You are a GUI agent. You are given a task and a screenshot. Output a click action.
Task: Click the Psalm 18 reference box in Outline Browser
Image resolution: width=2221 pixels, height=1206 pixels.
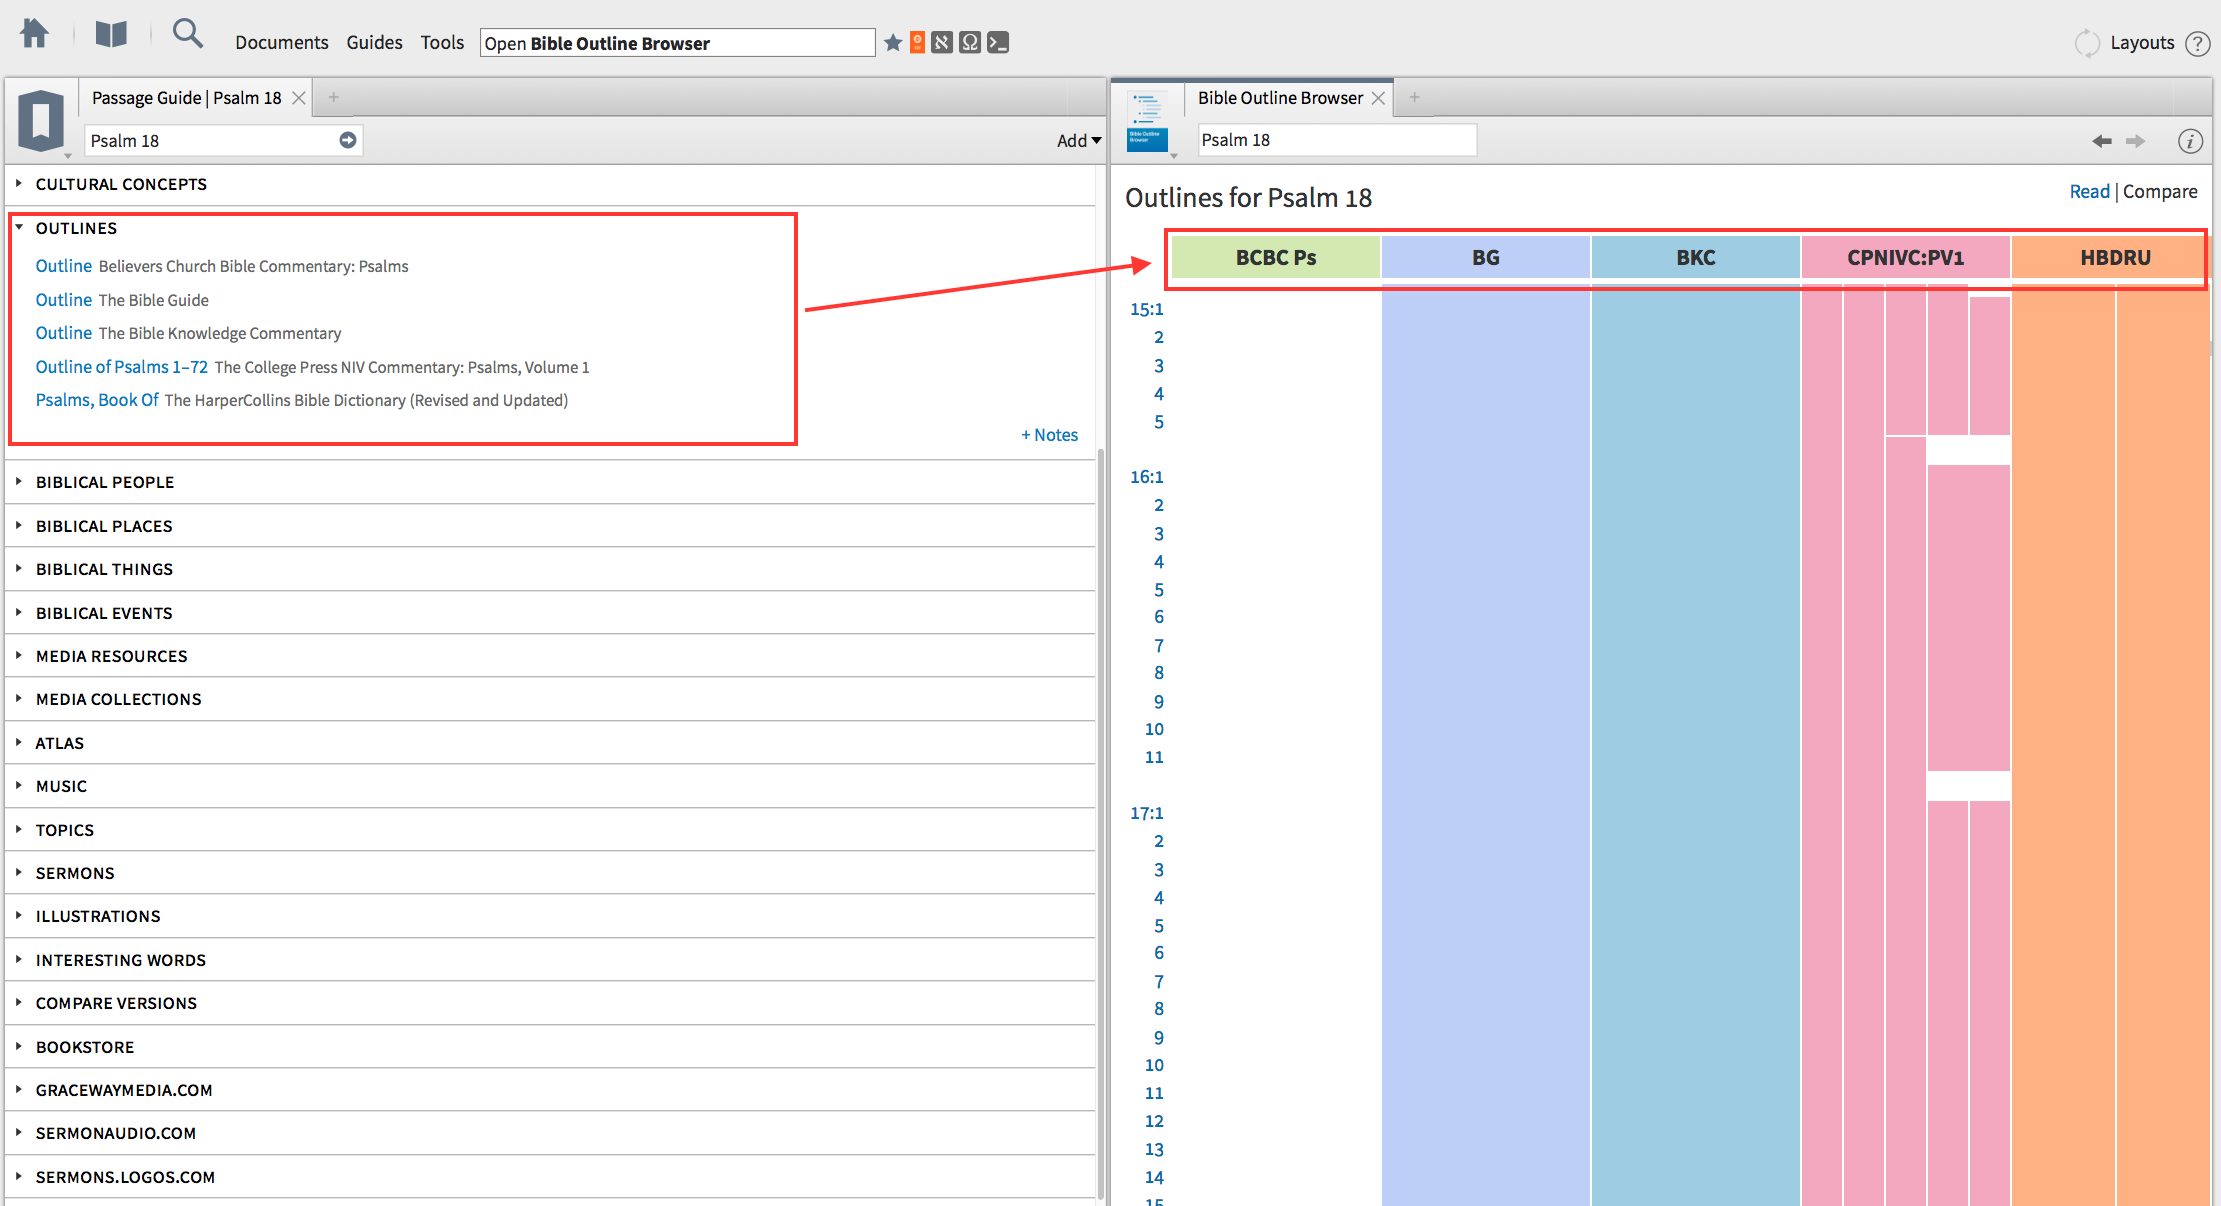[1336, 140]
